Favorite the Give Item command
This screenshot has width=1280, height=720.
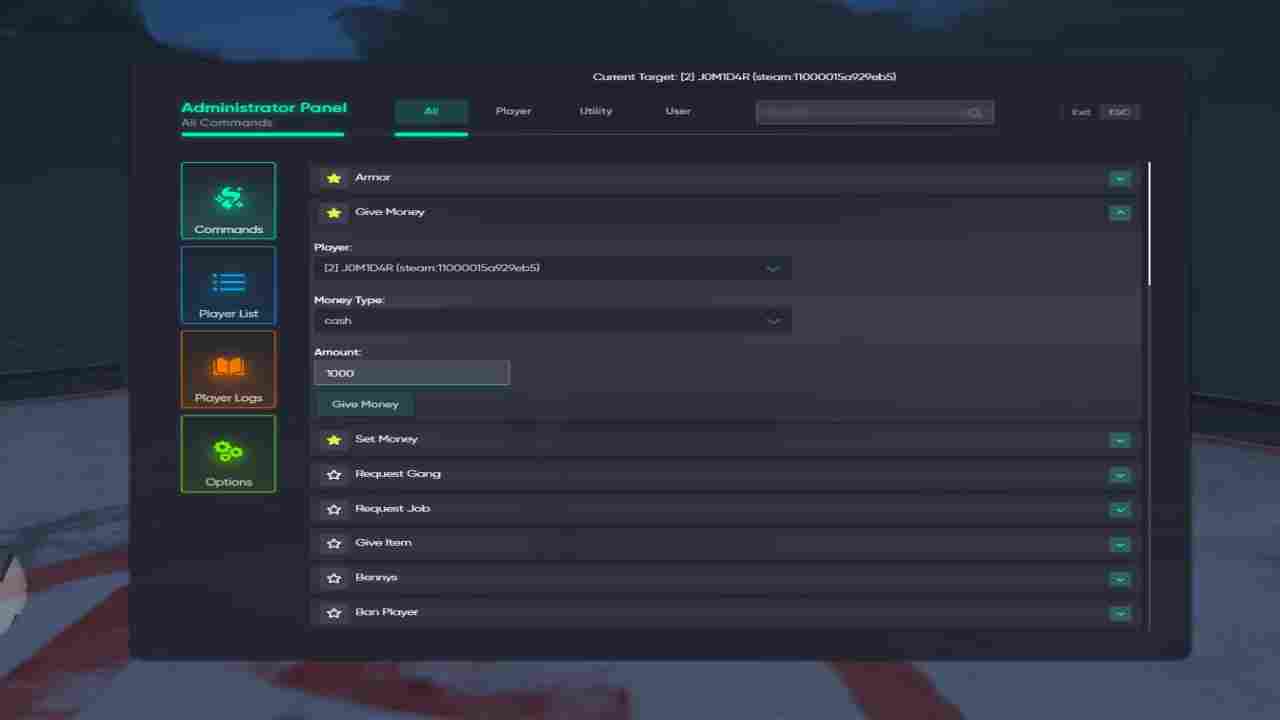[x=333, y=543]
